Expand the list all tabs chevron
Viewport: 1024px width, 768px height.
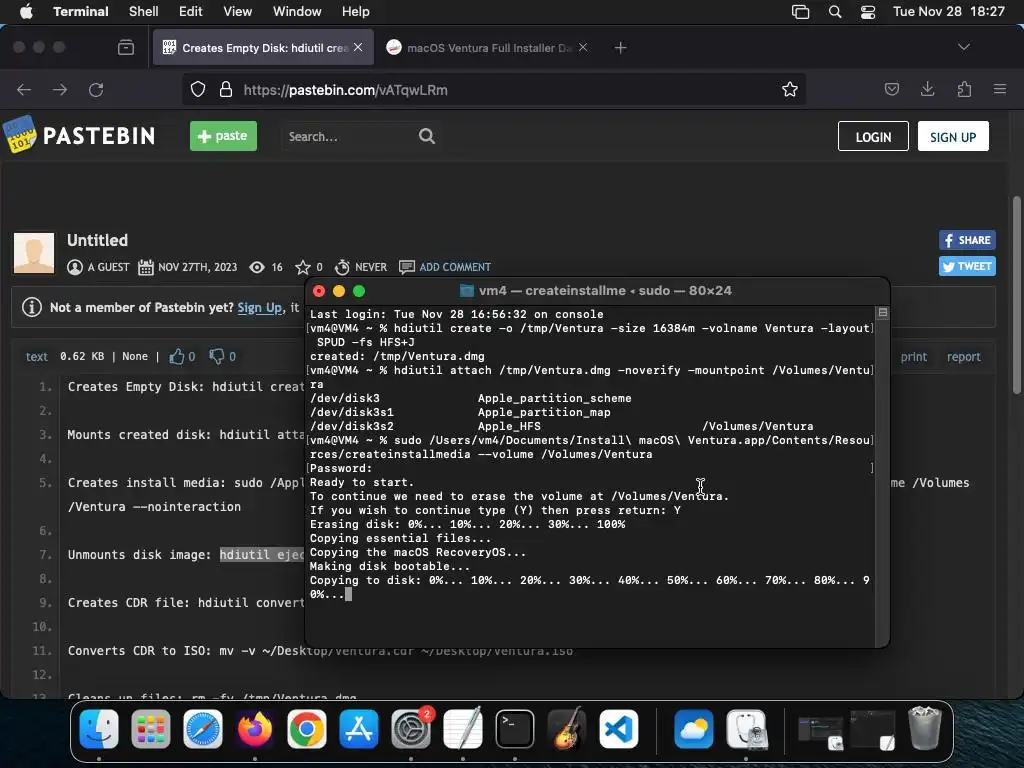963,47
